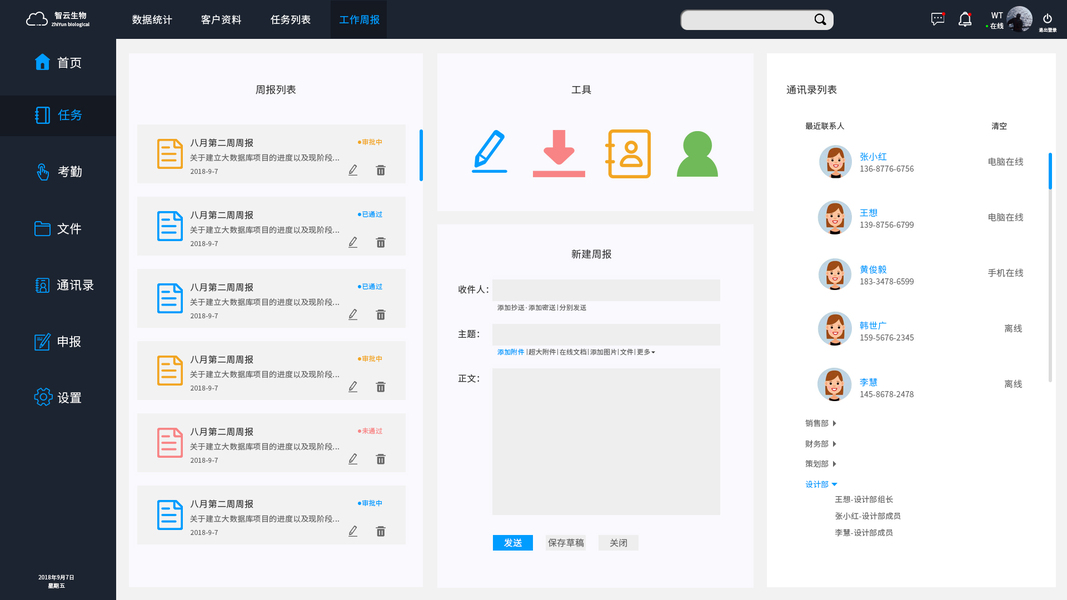Expand the 策划部 department
The width and height of the screenshot is (1067, 600).
coord(821,464)
